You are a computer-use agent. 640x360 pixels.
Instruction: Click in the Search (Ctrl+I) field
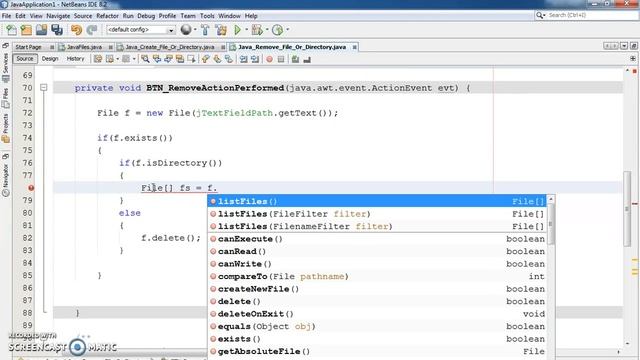592,15
